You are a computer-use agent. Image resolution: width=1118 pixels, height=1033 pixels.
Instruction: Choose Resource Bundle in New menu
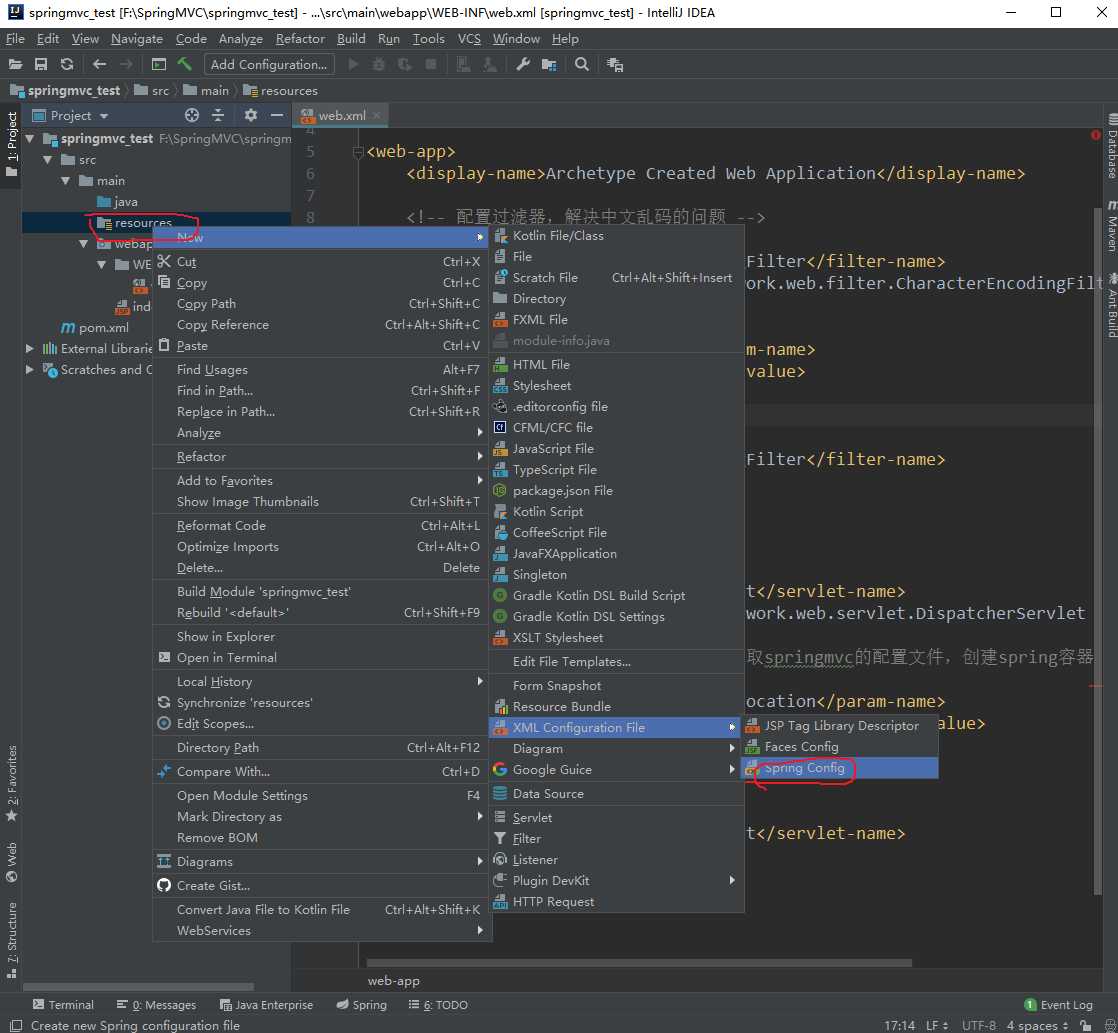617,706
